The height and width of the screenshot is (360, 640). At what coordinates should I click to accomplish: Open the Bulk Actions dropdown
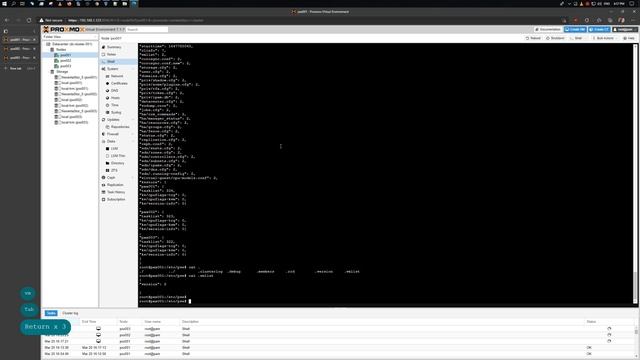(x=605, y=38)
